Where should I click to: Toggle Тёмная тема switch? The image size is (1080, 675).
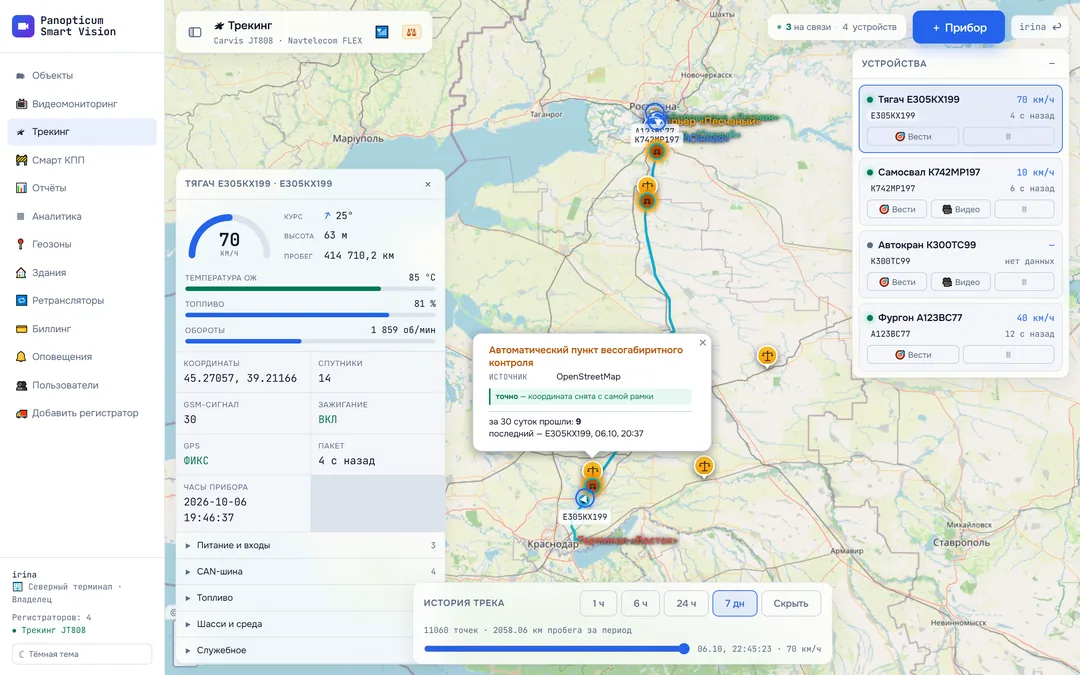82,654
